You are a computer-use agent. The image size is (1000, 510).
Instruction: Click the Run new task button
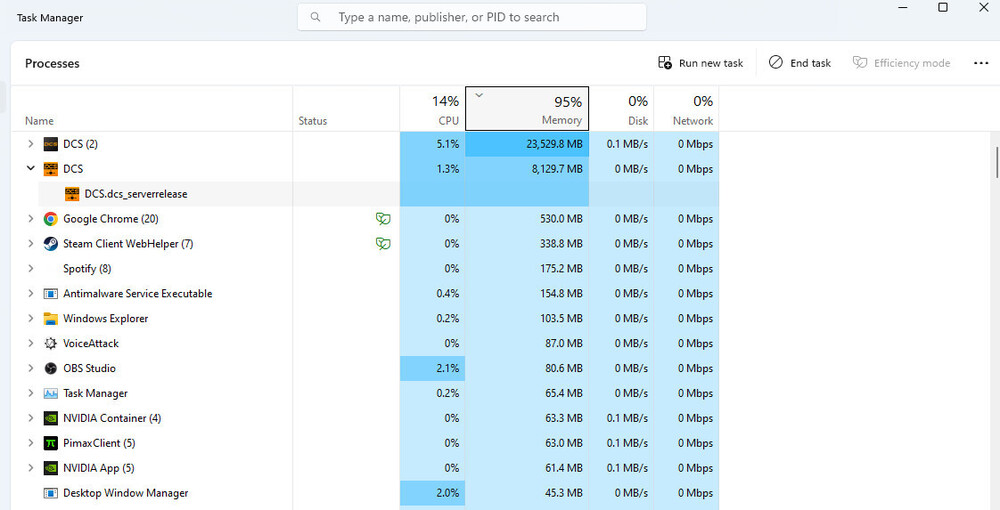point(700,63)
